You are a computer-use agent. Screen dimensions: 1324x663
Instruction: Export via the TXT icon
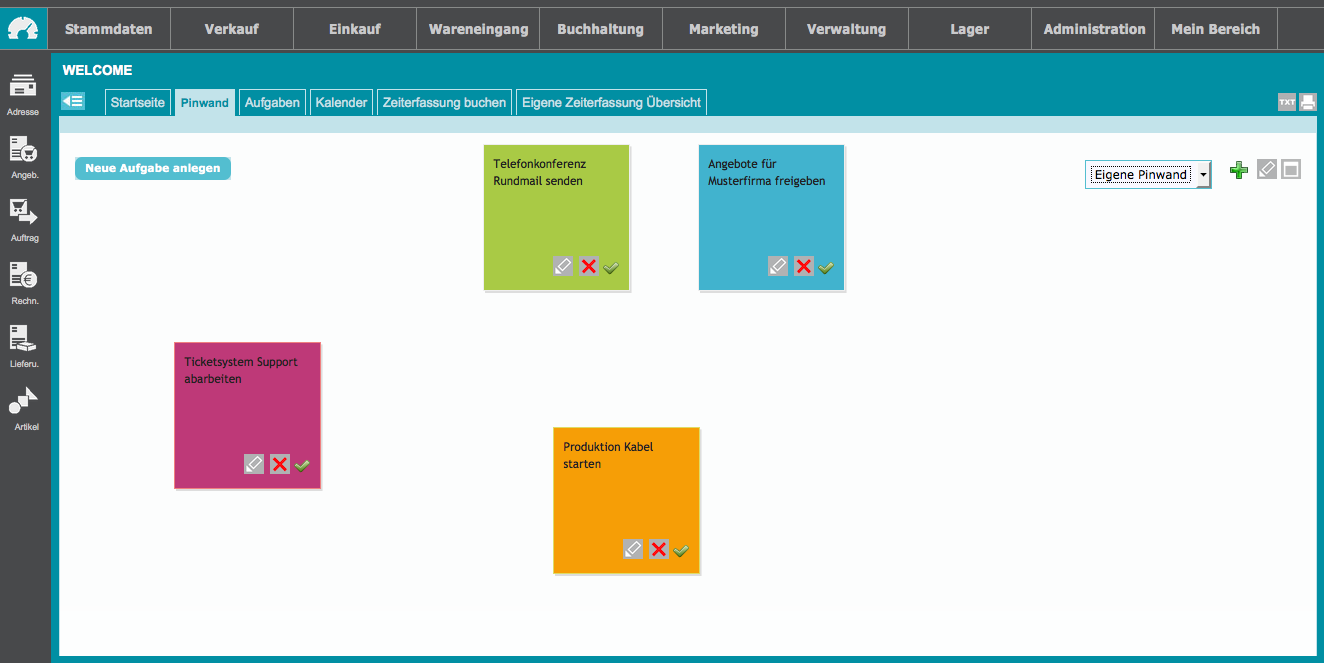pos(1286,102)
